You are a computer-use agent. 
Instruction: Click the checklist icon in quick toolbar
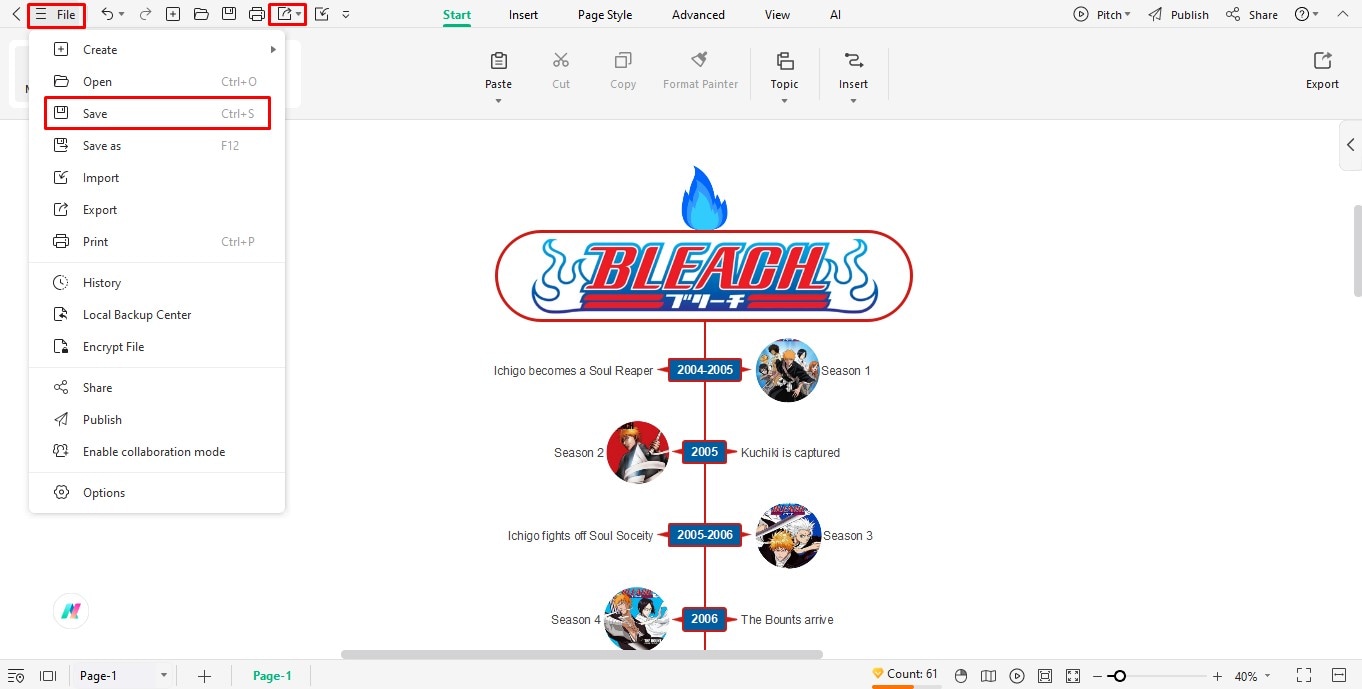pos(322,15)
